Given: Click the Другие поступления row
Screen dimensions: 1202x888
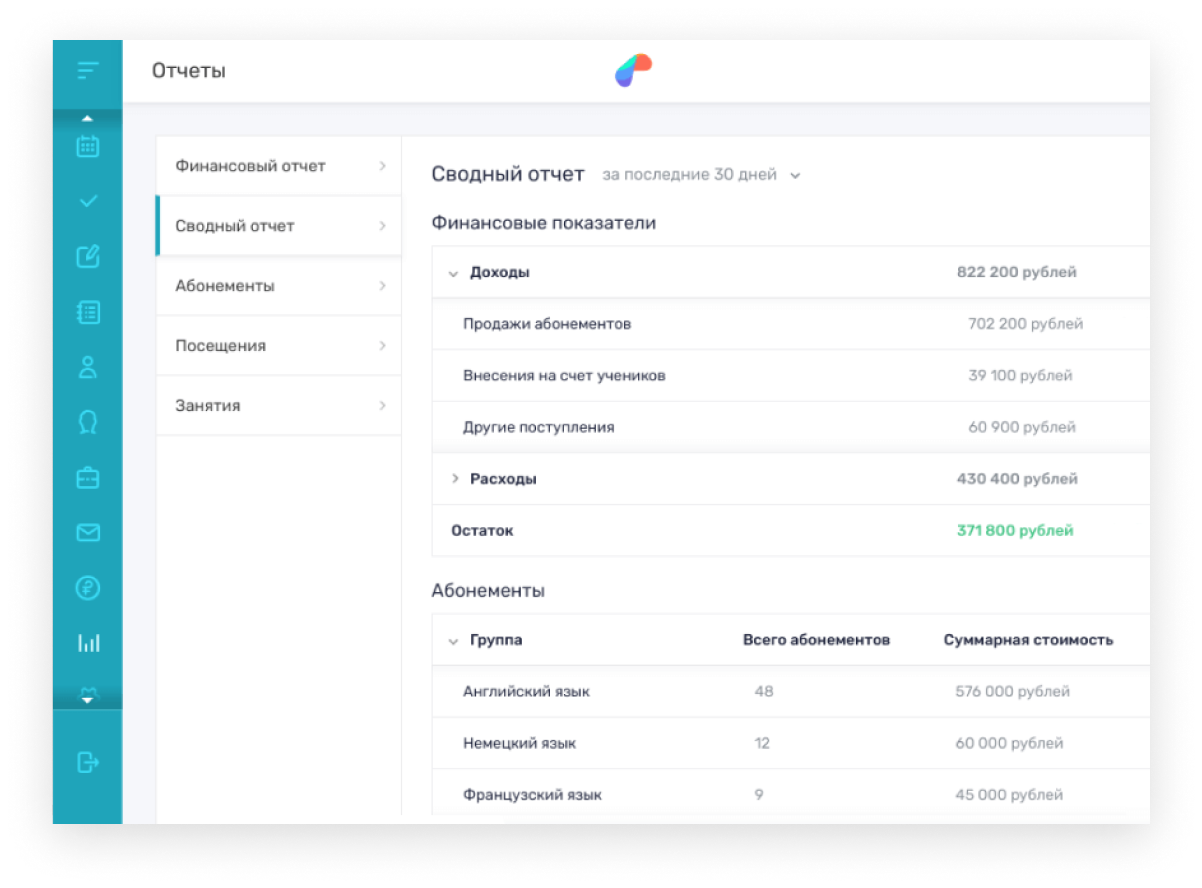Looking at the screenshot, I should point(791,427).
